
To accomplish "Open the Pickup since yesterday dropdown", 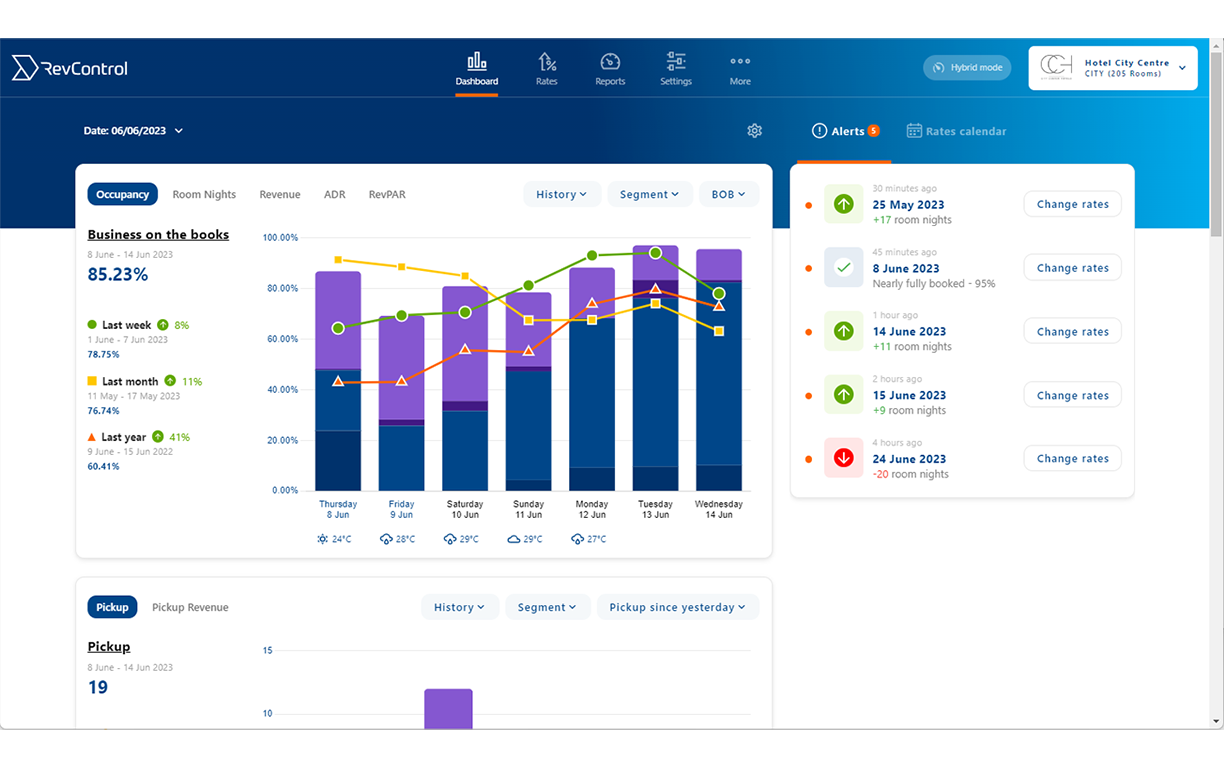I will point(677,606).
